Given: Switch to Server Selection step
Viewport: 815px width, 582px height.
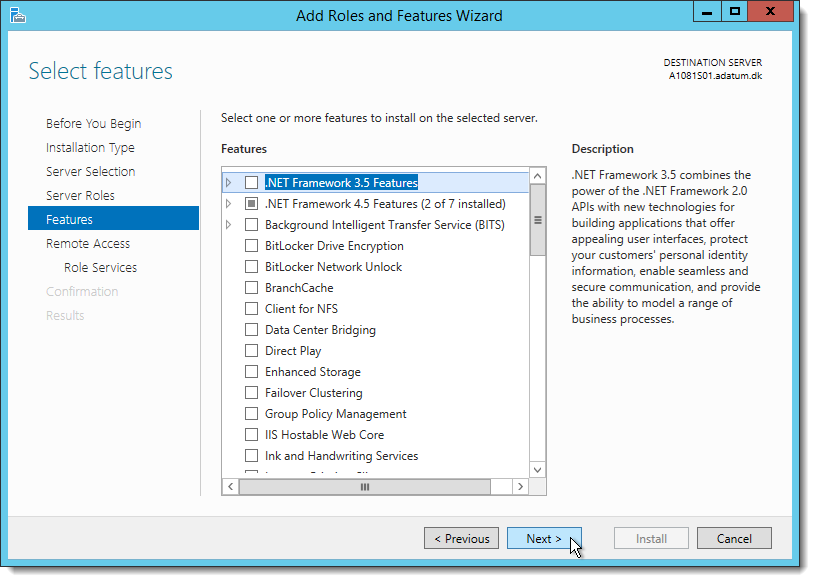Looking at the screenshot, I should [90, 171].
